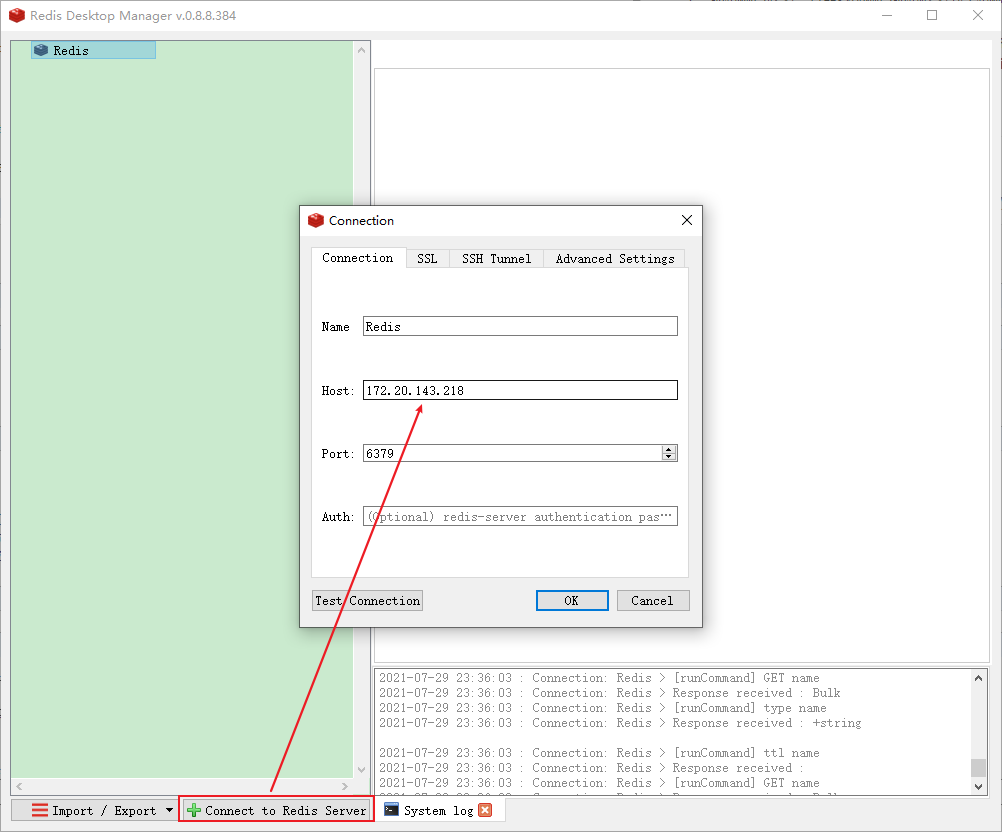Click the red cube icon in the Connection dialog title
Viewport: 1002px width, 832px height.
pyautogui.click(x=316, y=220)
